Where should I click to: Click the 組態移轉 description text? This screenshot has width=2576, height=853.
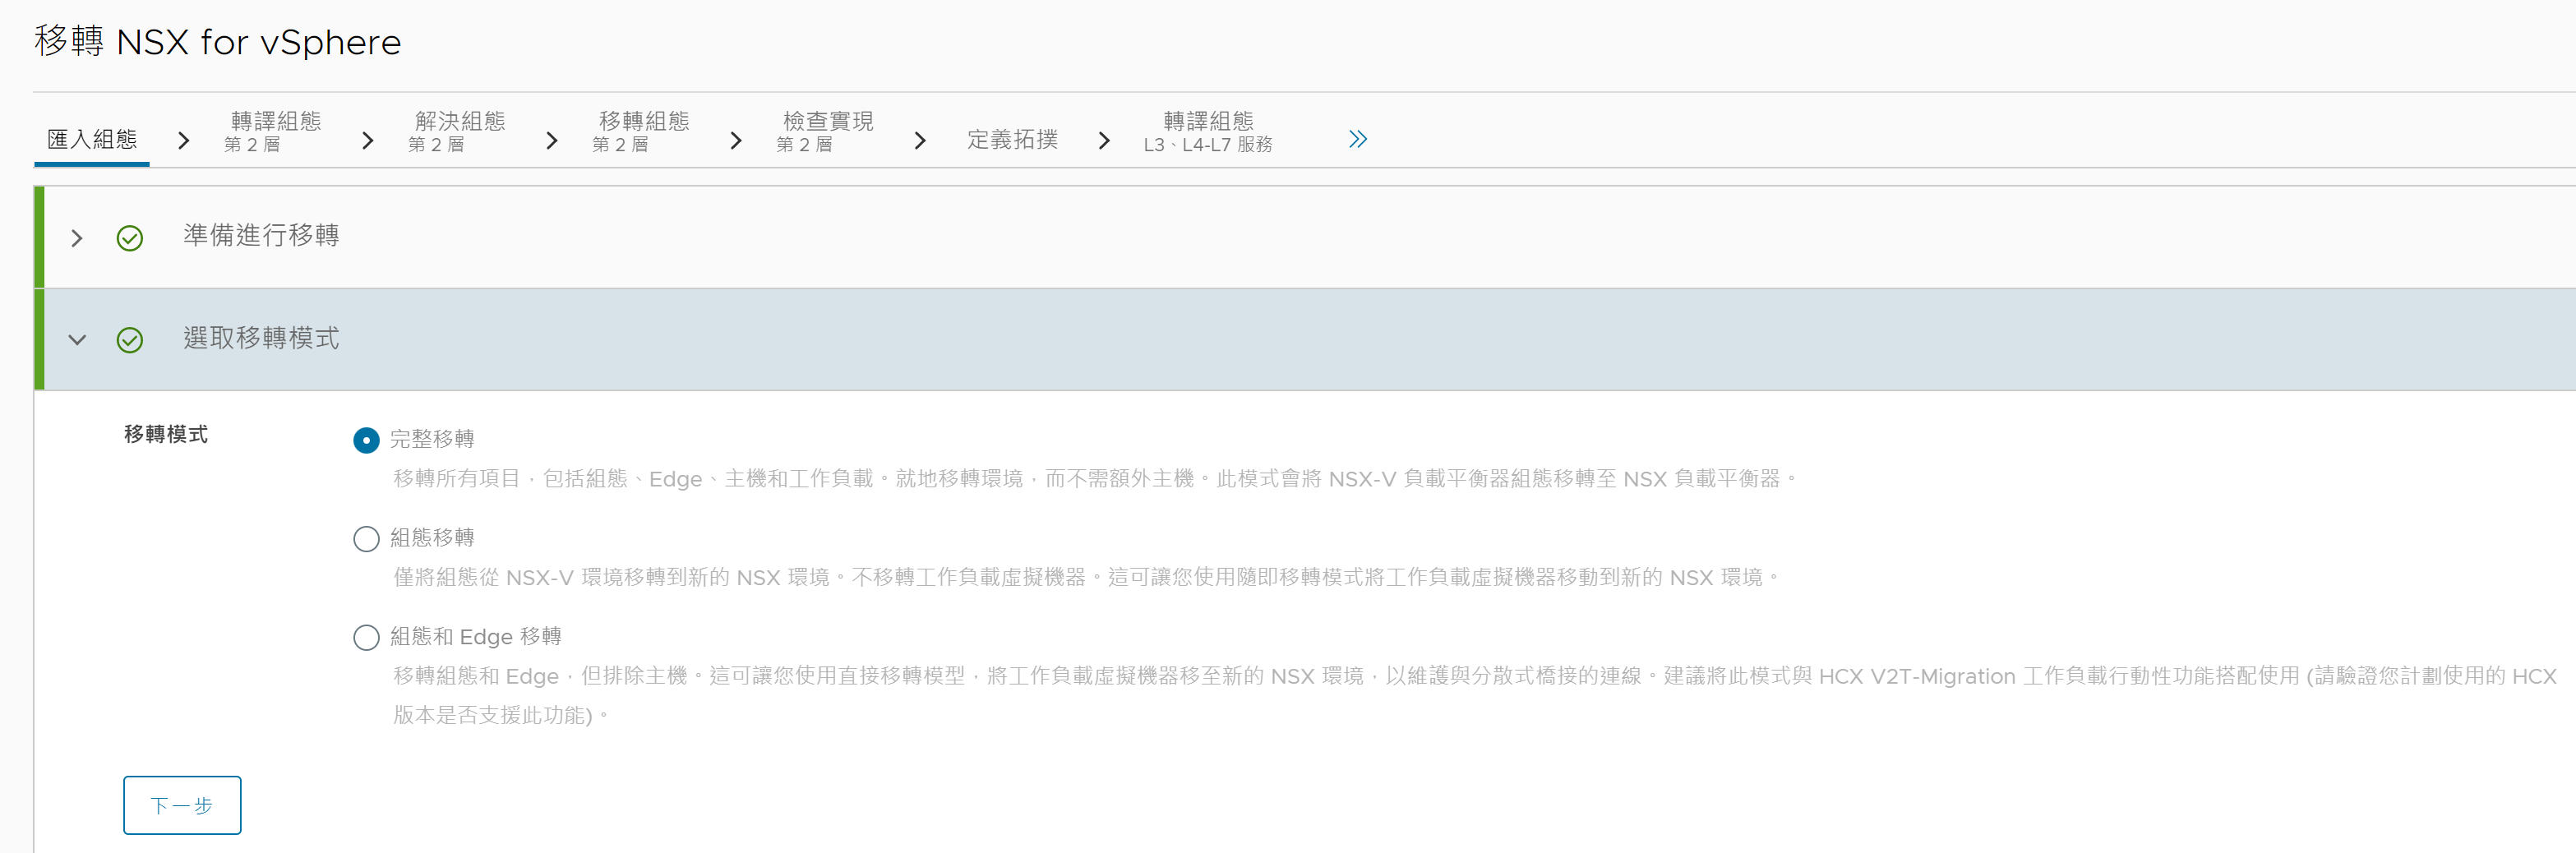pos(1086,577)
